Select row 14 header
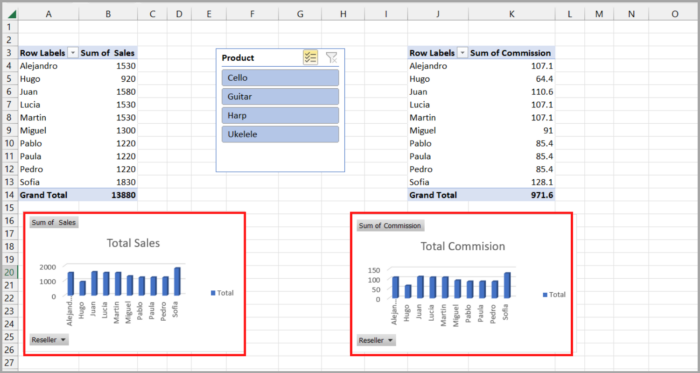The image size is (700, 373). coord(9,195)
